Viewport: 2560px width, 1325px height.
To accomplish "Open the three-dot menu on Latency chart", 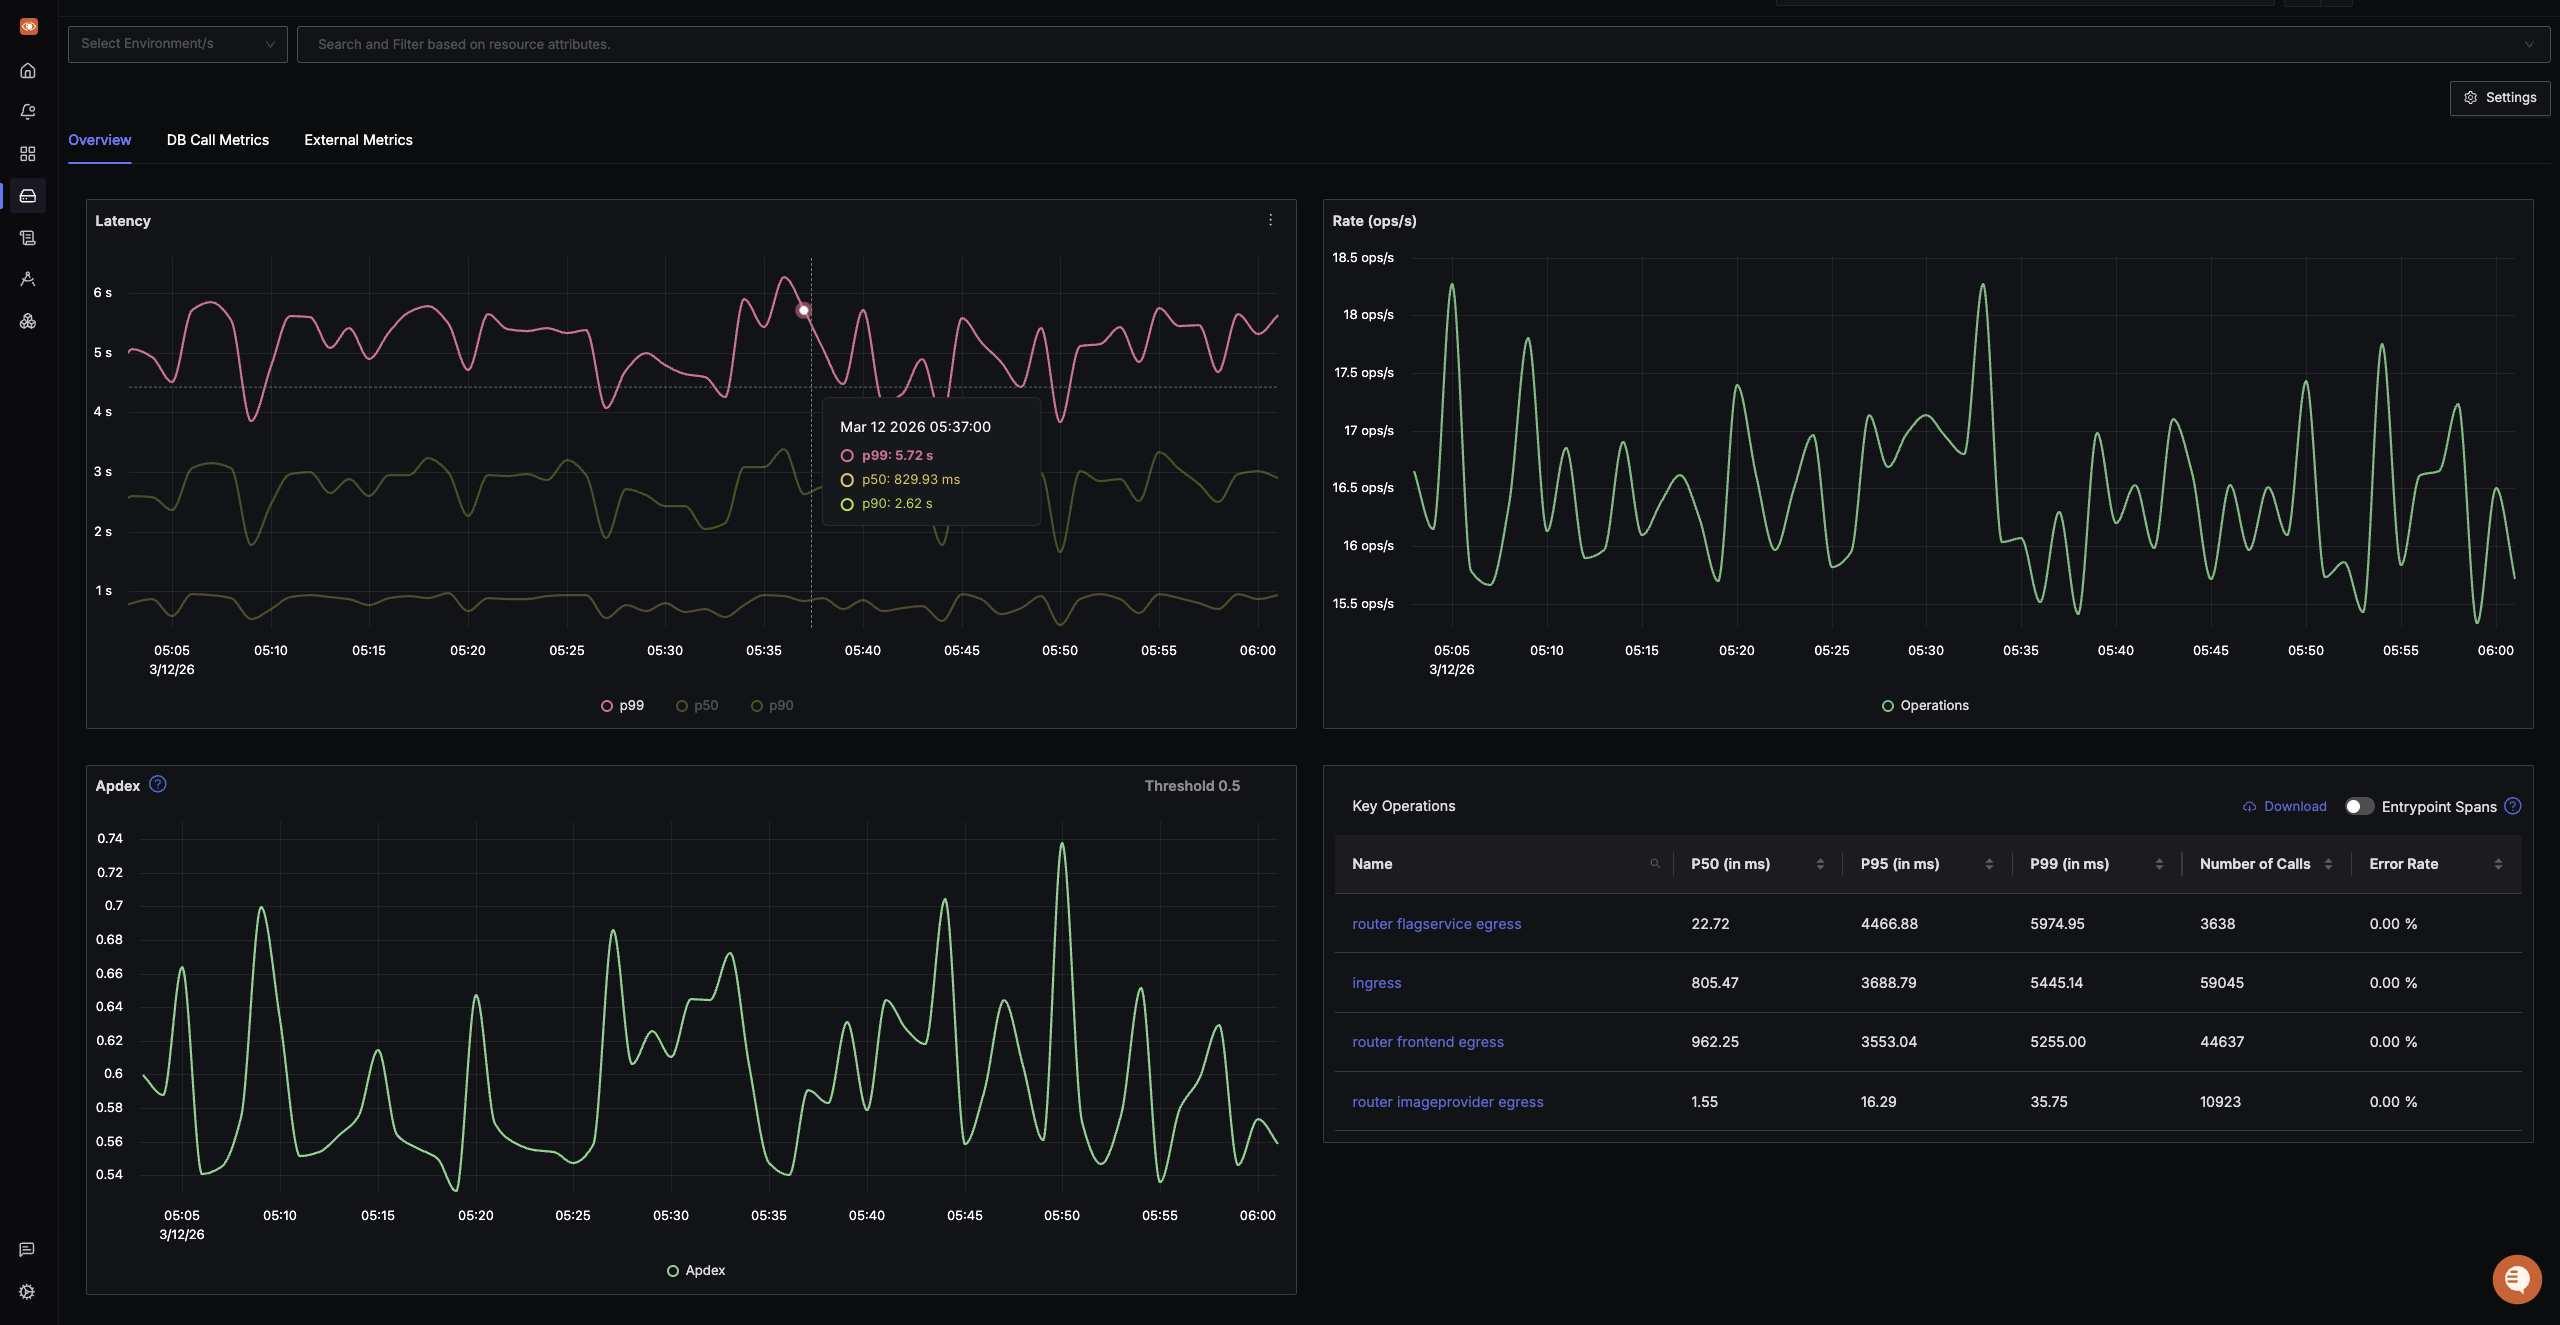I will tap(1270, 220).
